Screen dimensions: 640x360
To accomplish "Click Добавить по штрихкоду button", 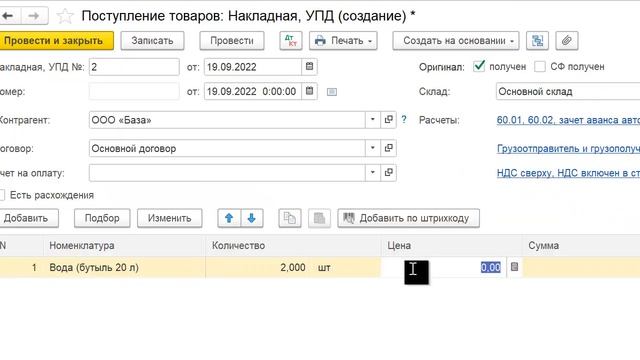I will click(409, 218).
